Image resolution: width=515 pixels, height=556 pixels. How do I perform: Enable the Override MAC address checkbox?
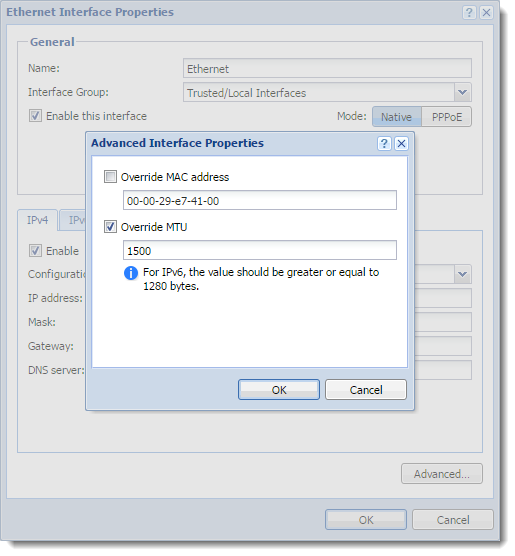point(111,178)
